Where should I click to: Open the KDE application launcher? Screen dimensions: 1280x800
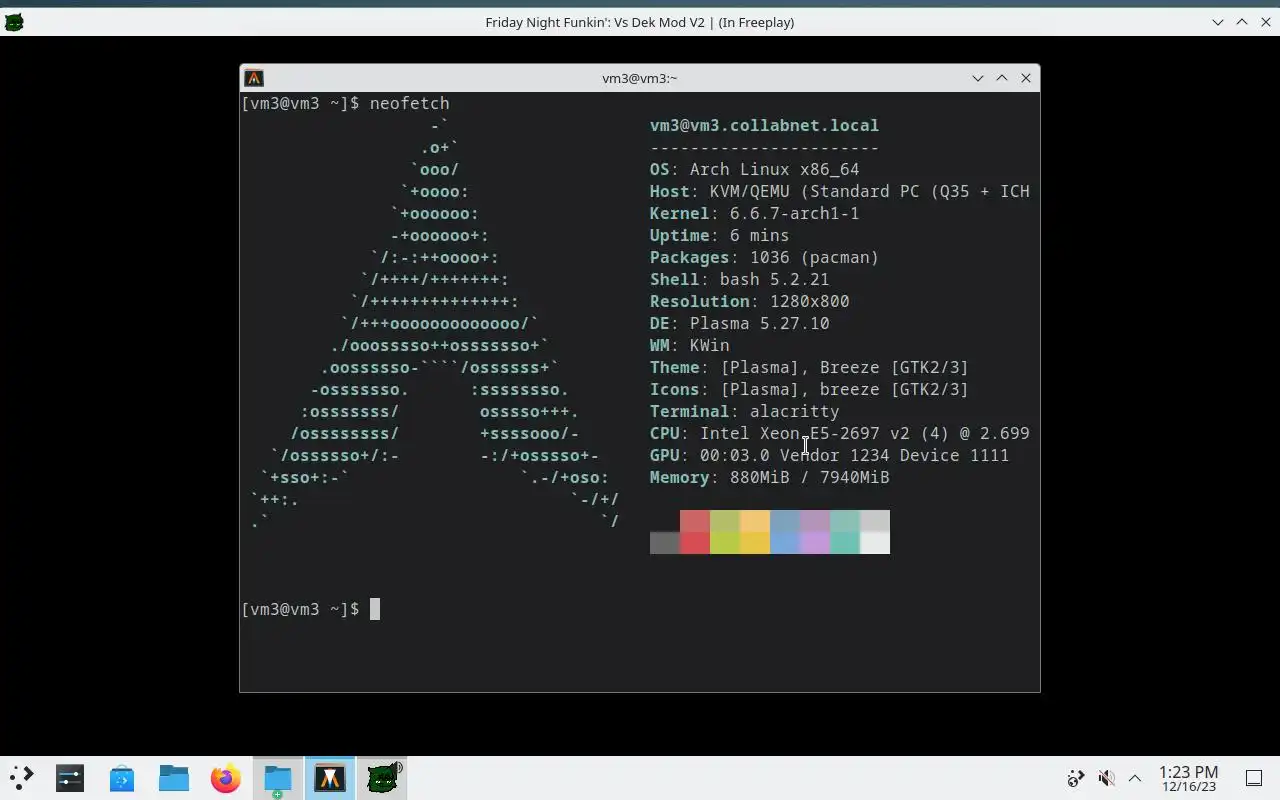point(21,777)
